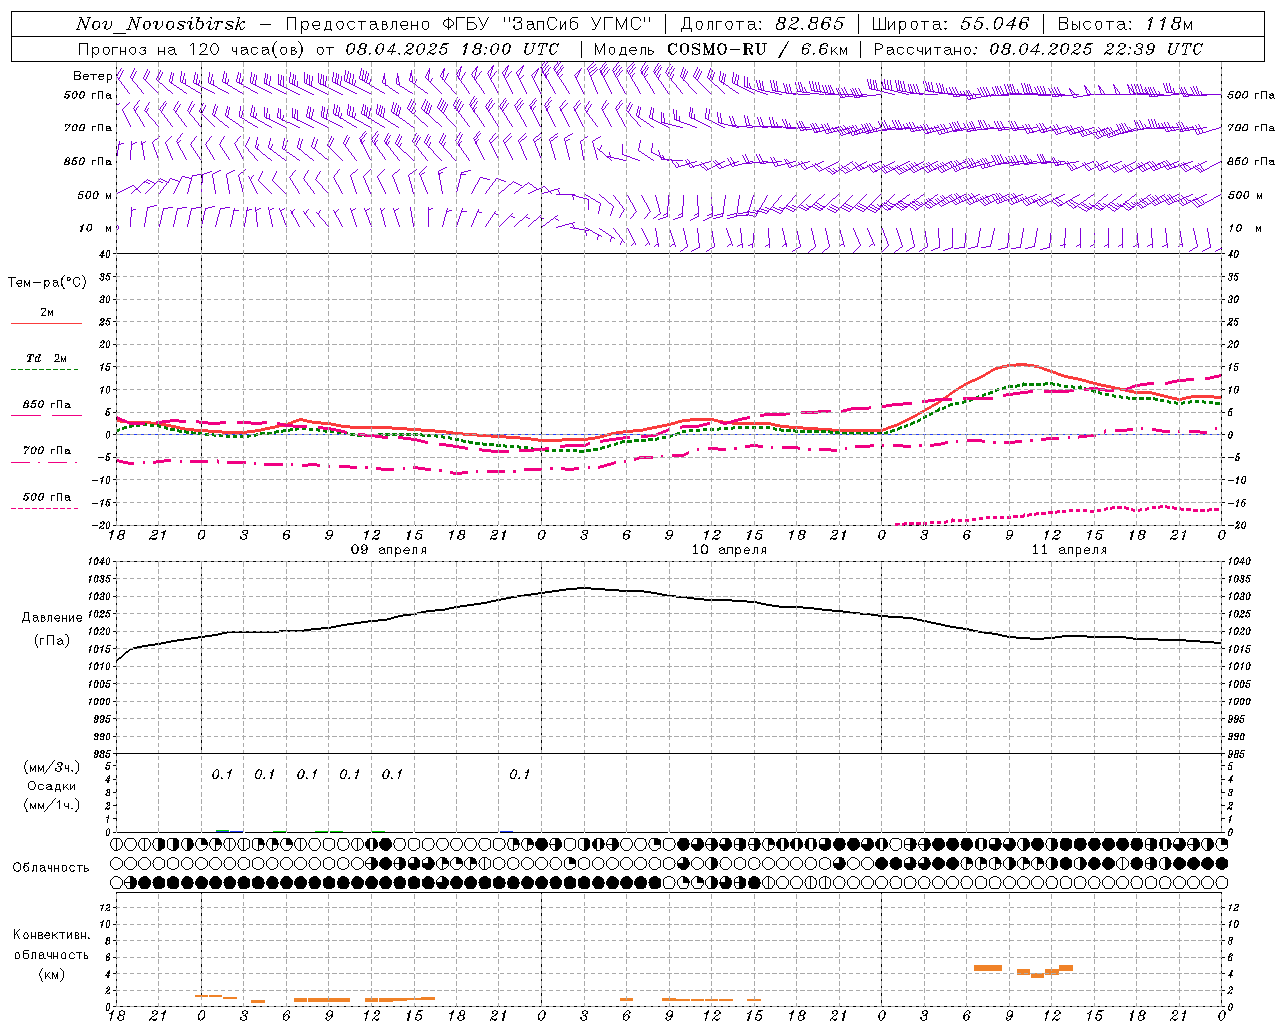This screenshot has width=1280, height=1024.
Task: Click the "Ветер" wind panel label
Action: pos(93,76)
